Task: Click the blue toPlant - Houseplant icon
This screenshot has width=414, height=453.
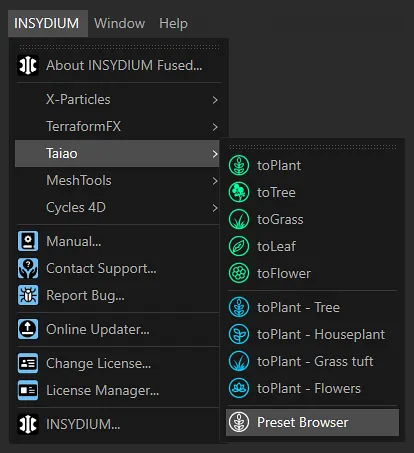Action: [239, 334]
